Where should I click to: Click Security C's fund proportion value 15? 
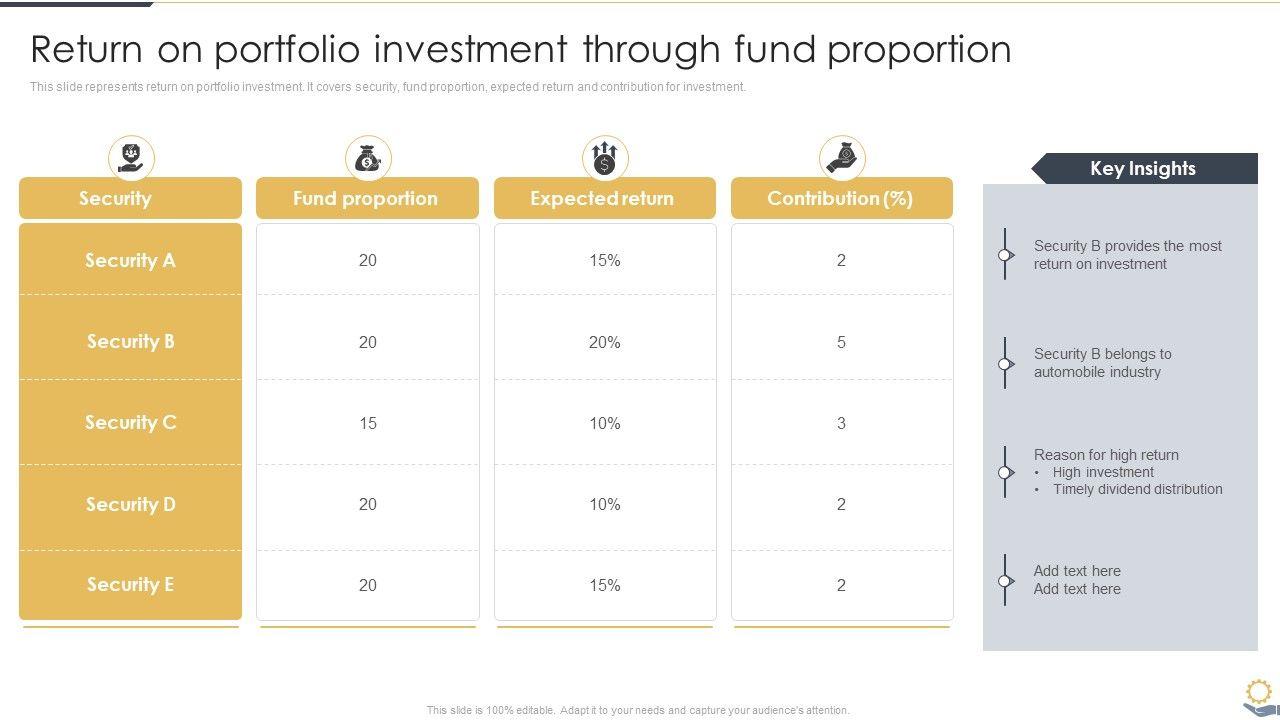point(368,423)
